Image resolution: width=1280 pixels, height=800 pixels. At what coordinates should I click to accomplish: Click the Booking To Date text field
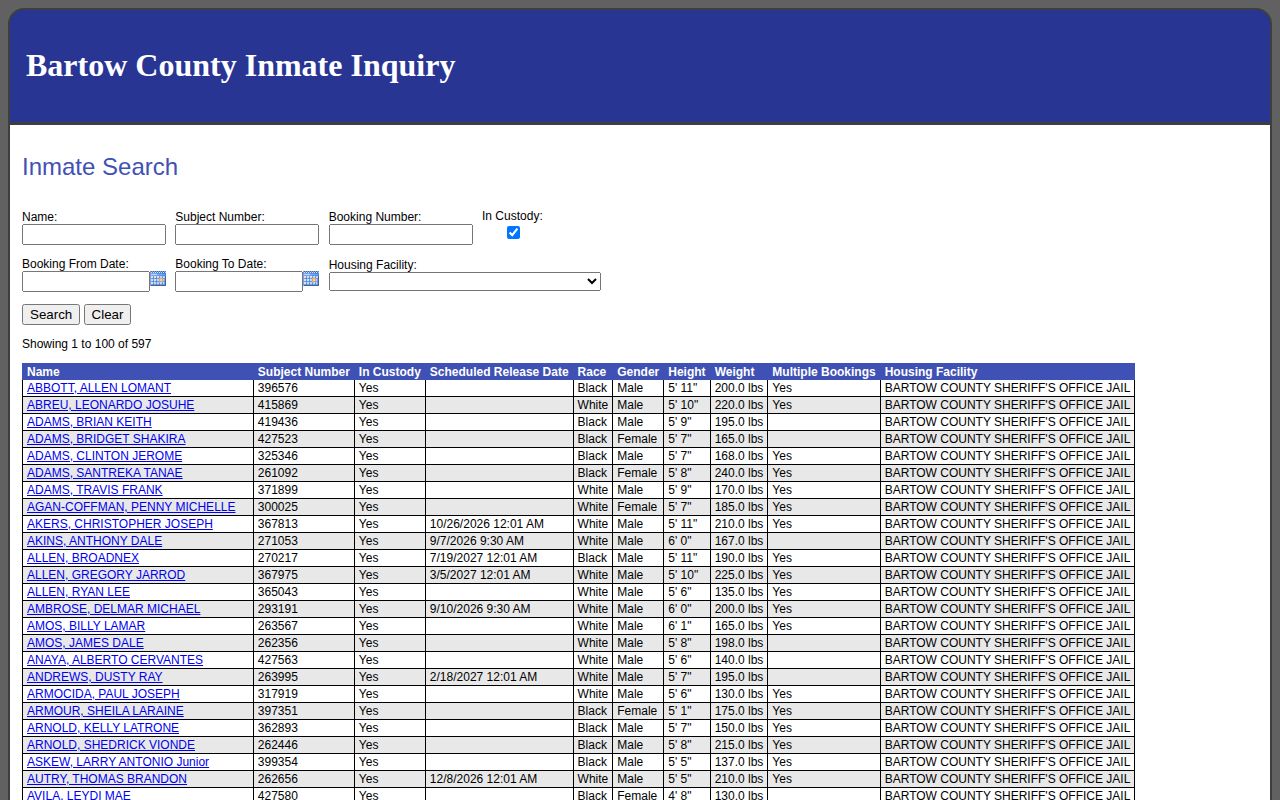(239, 282)
